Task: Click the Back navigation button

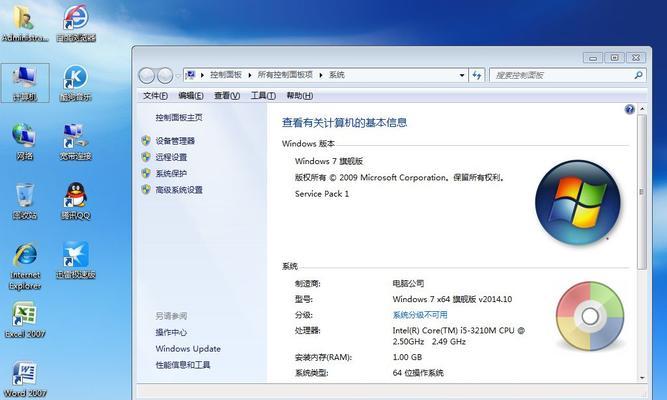Action: pyautogui.click(x=147, y=76)
